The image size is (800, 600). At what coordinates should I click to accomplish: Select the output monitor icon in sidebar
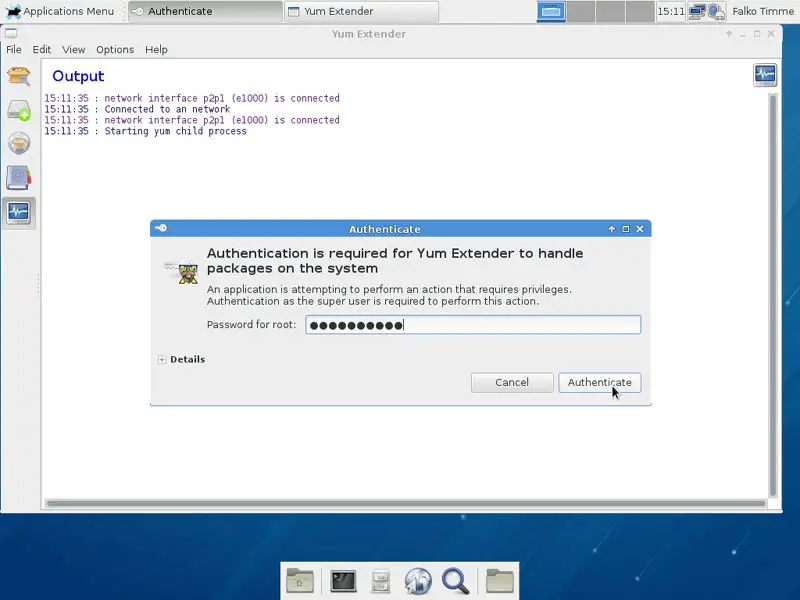(x=19, y=212)
